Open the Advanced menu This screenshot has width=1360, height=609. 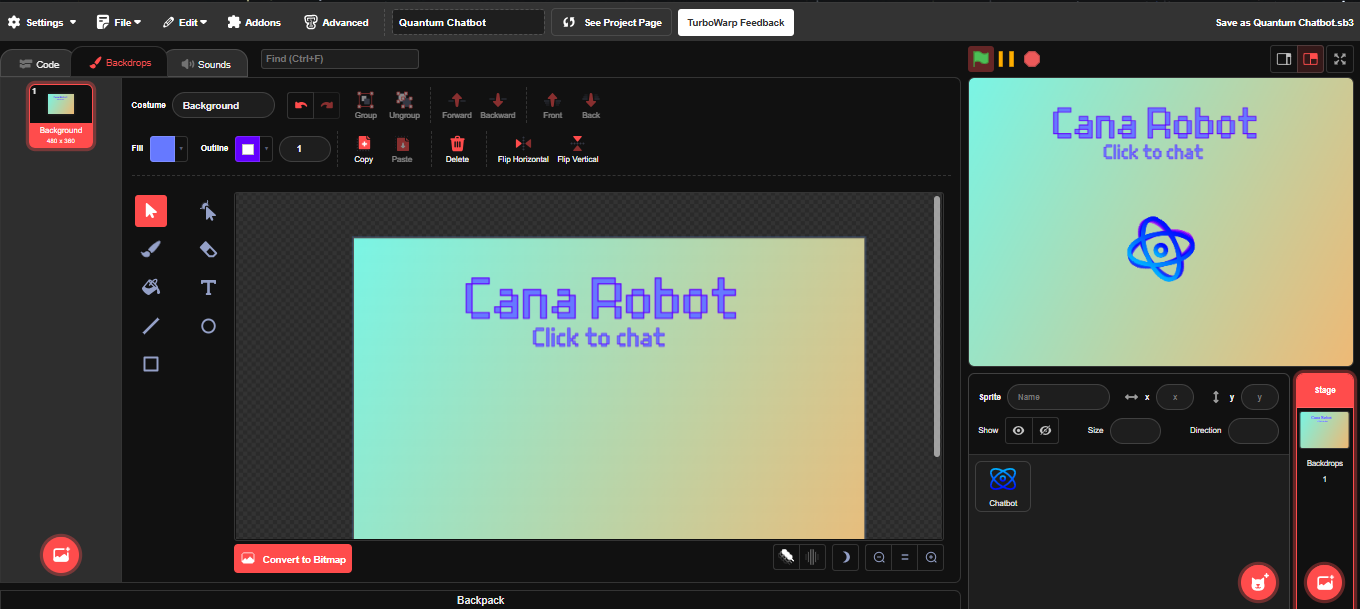[336, 22]
